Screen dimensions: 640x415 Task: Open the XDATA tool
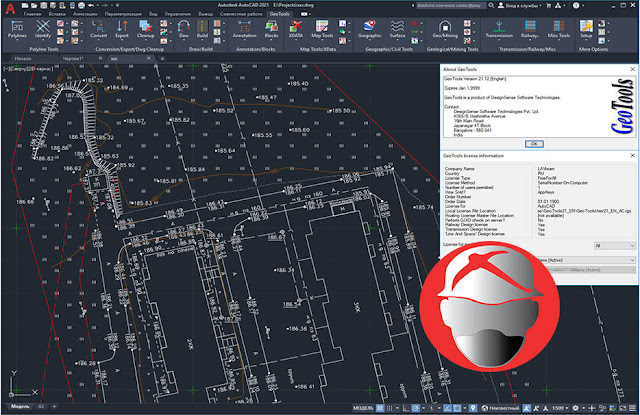click(296, 30)
